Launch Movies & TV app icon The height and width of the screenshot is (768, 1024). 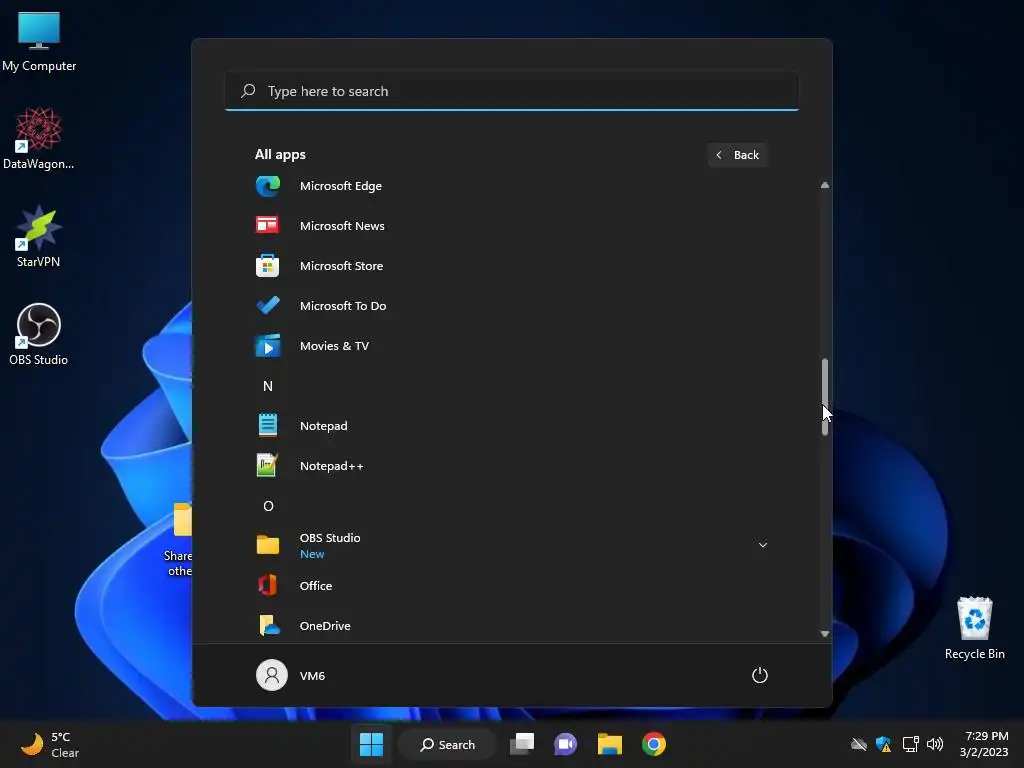tap(267, 345)
